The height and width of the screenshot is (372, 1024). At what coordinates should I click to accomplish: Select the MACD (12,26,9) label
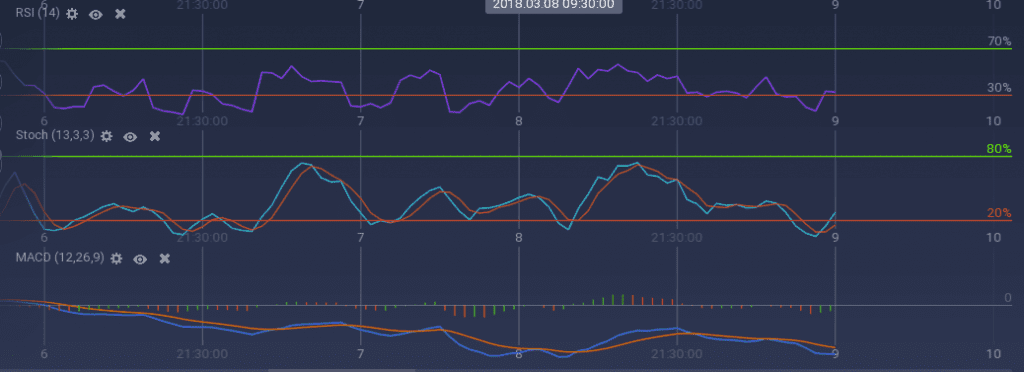[x=59, y=258]
